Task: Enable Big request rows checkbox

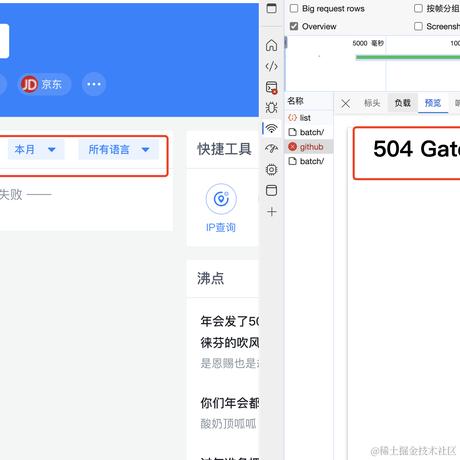Action: click(294, 8)
